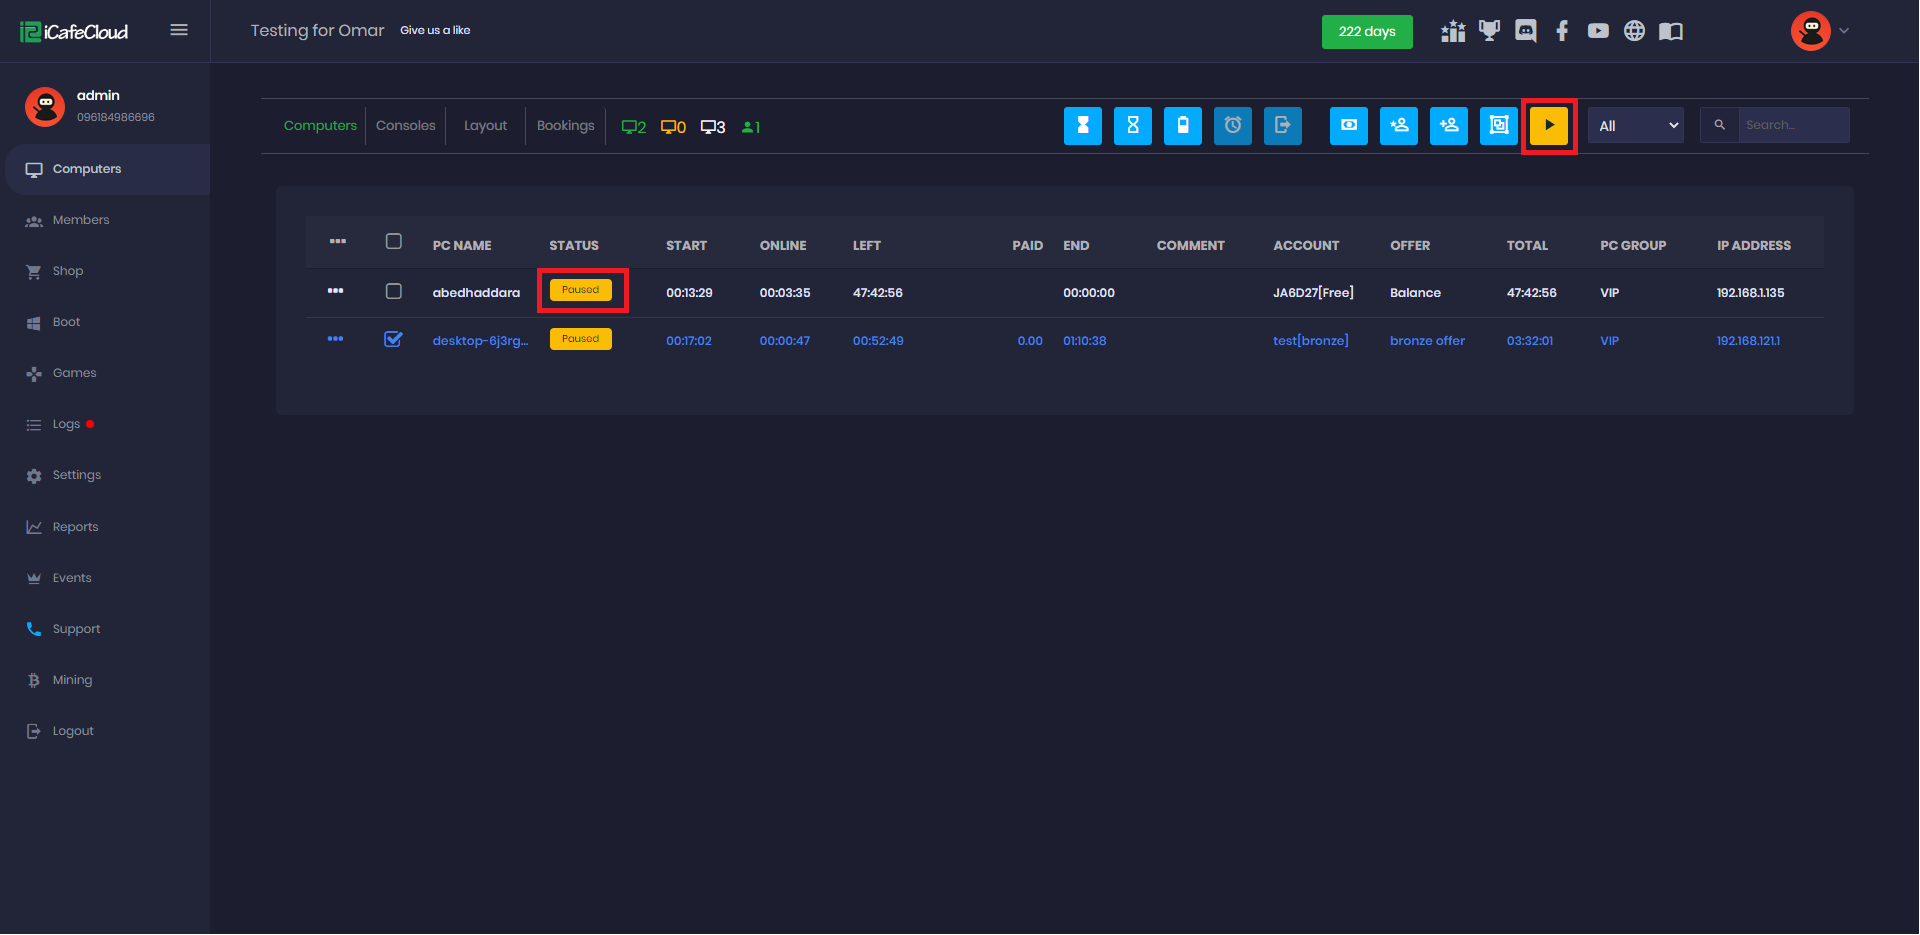Open the YouTube icon in header
The height and width of the screenshot is (935, 1920).
tap(1598, 31)
